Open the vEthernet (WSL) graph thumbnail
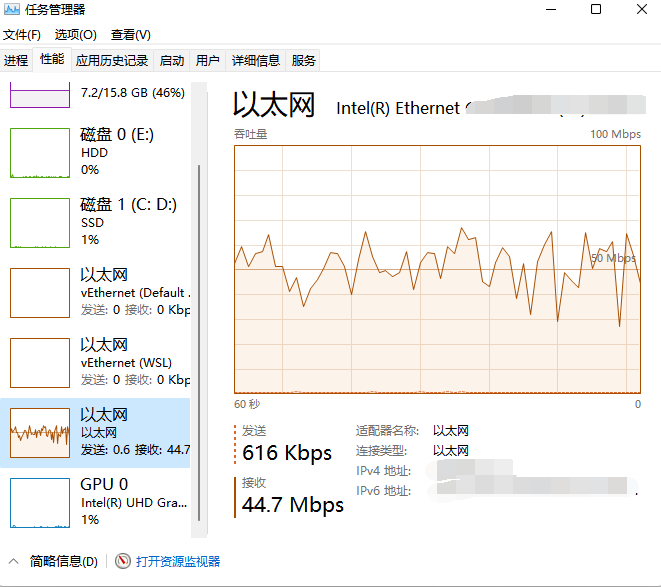The height and width of the screenshot is (587, 661). click(x=40, y=362)
